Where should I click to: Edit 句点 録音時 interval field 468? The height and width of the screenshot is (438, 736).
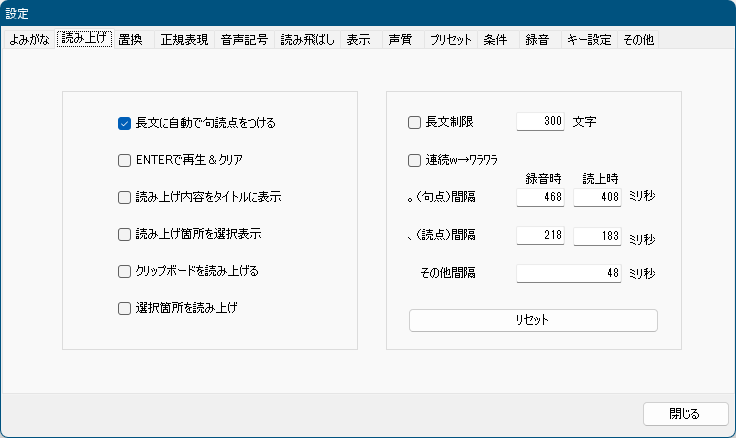point(540,197)
